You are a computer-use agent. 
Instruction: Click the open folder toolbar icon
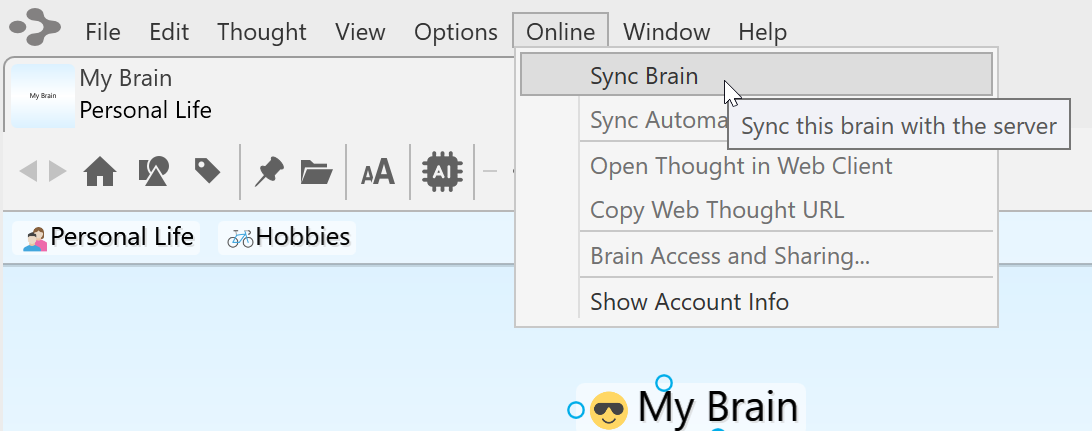[316, 172]
